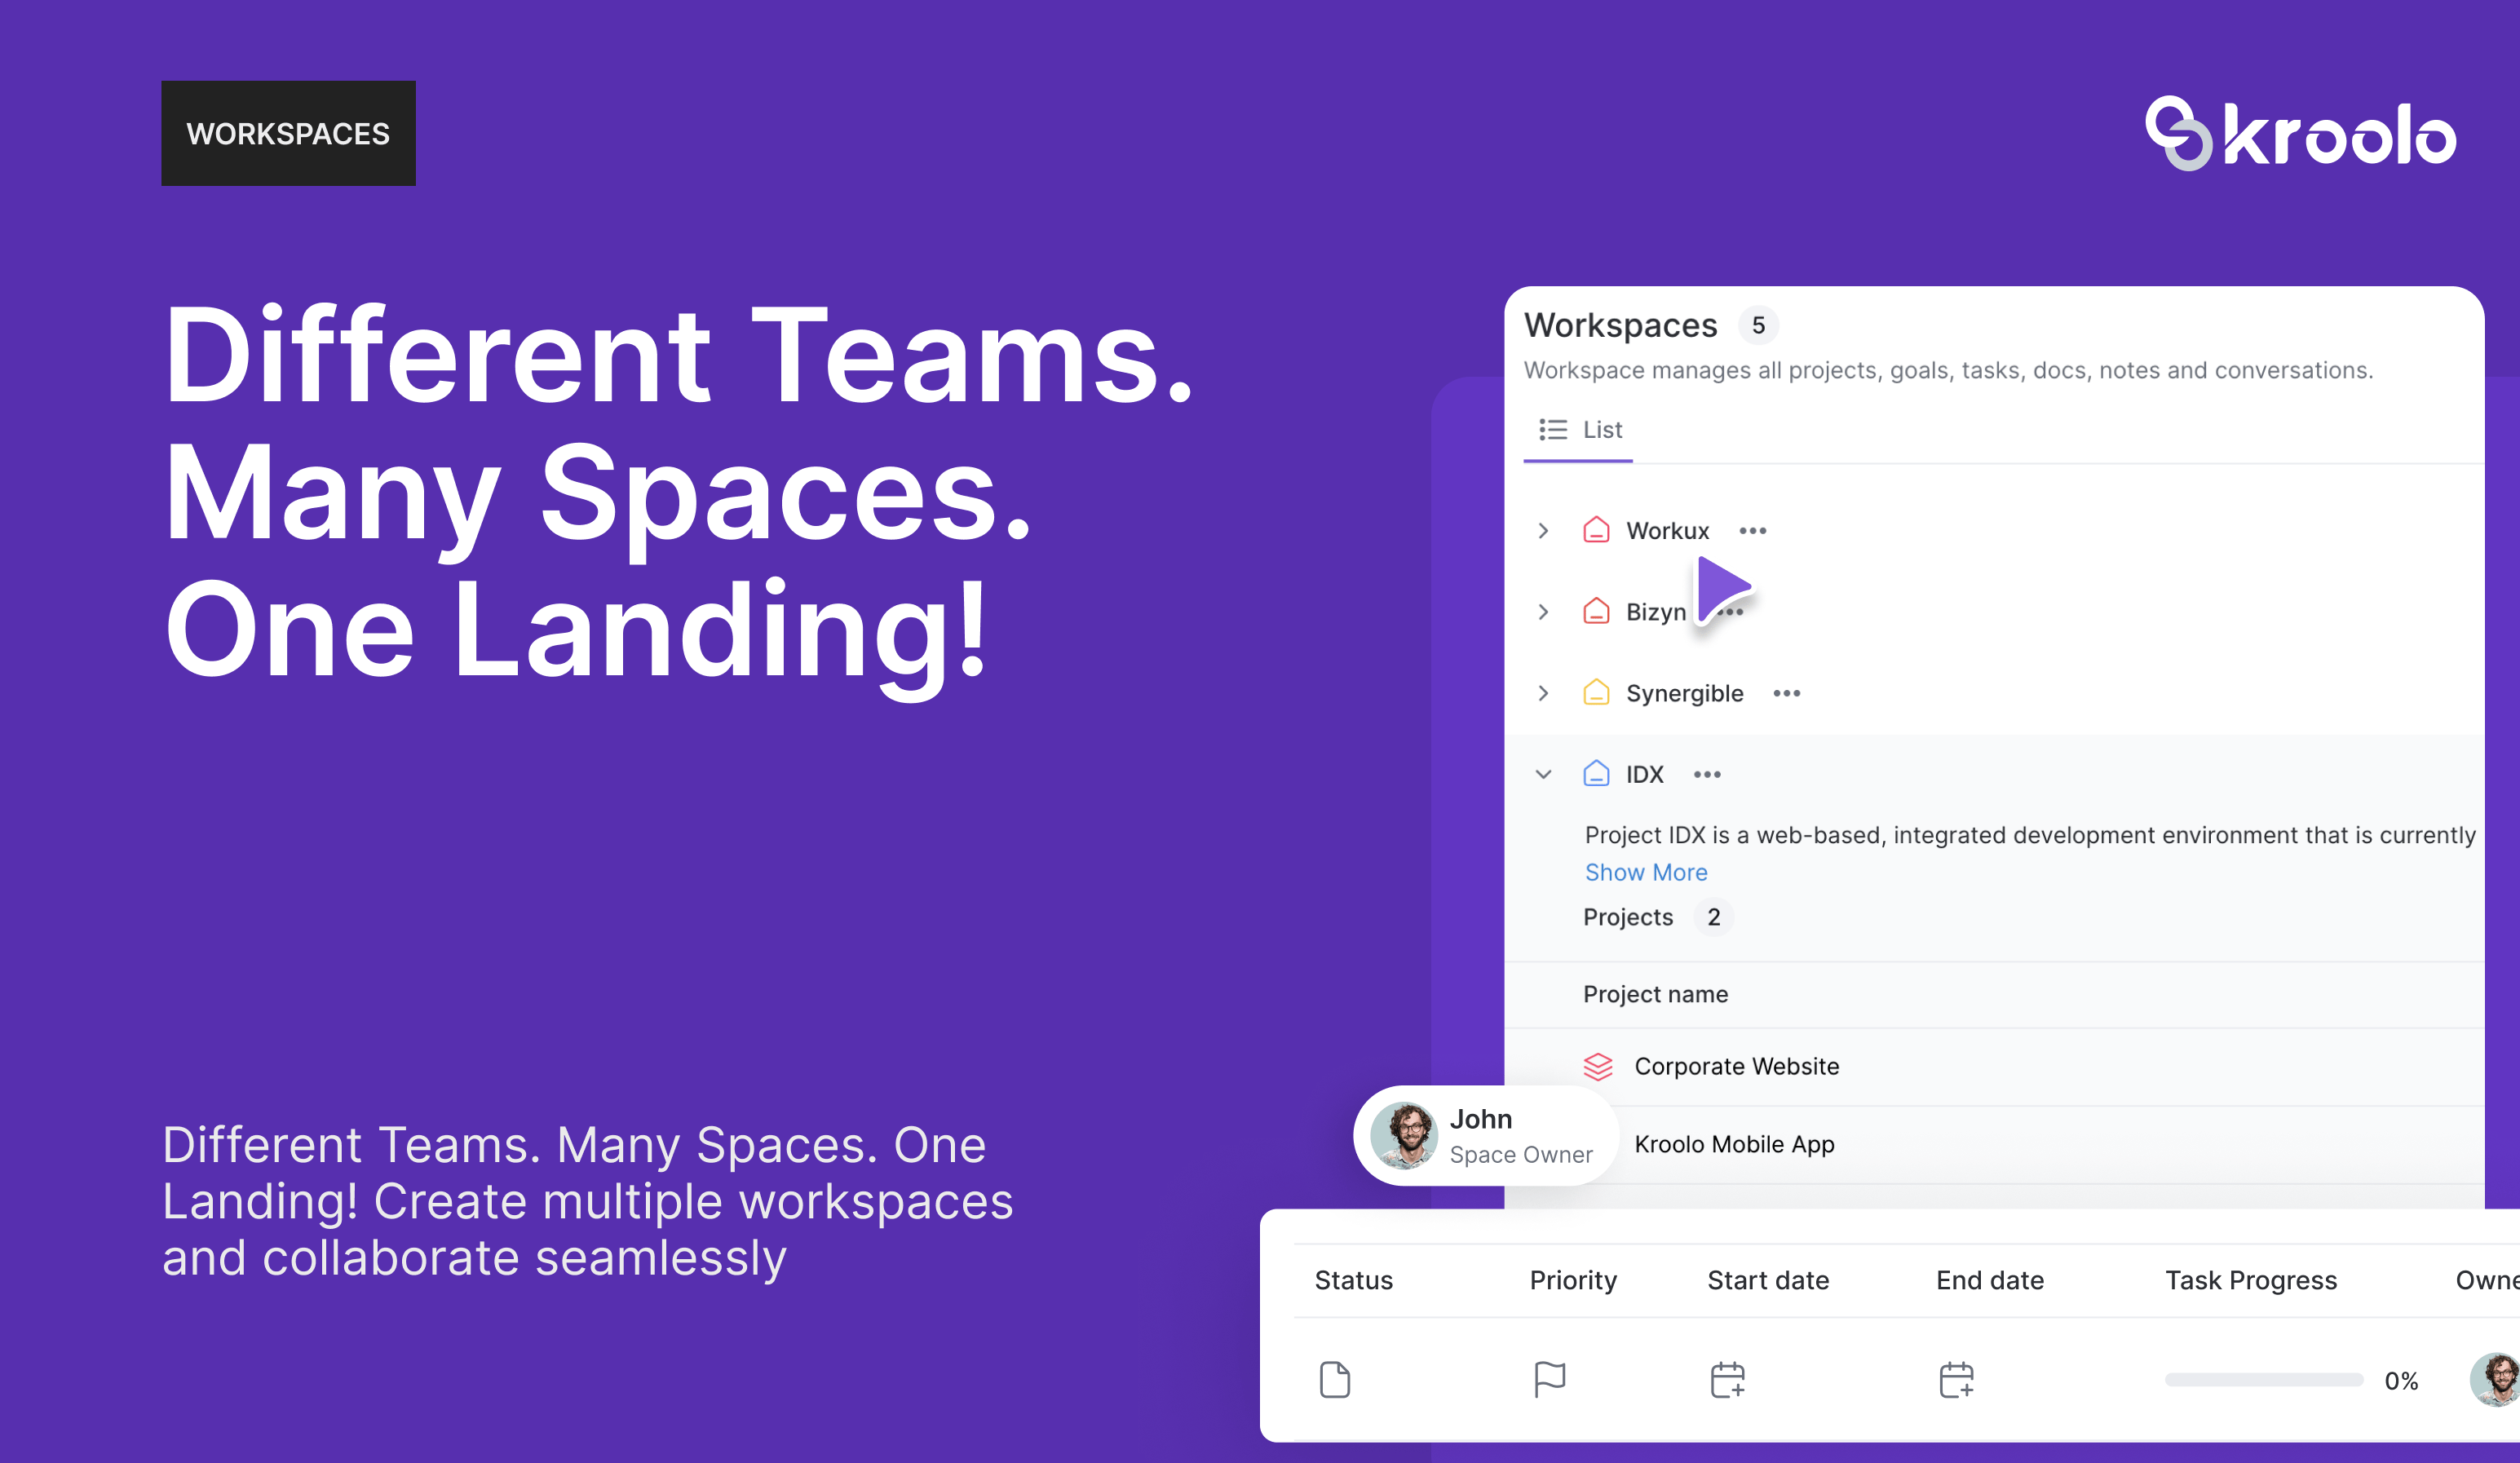2520x1463 pixels.
Task: Expand the Bizyn workspace row
Action: pyautogui.click(x=1543, y=612)
